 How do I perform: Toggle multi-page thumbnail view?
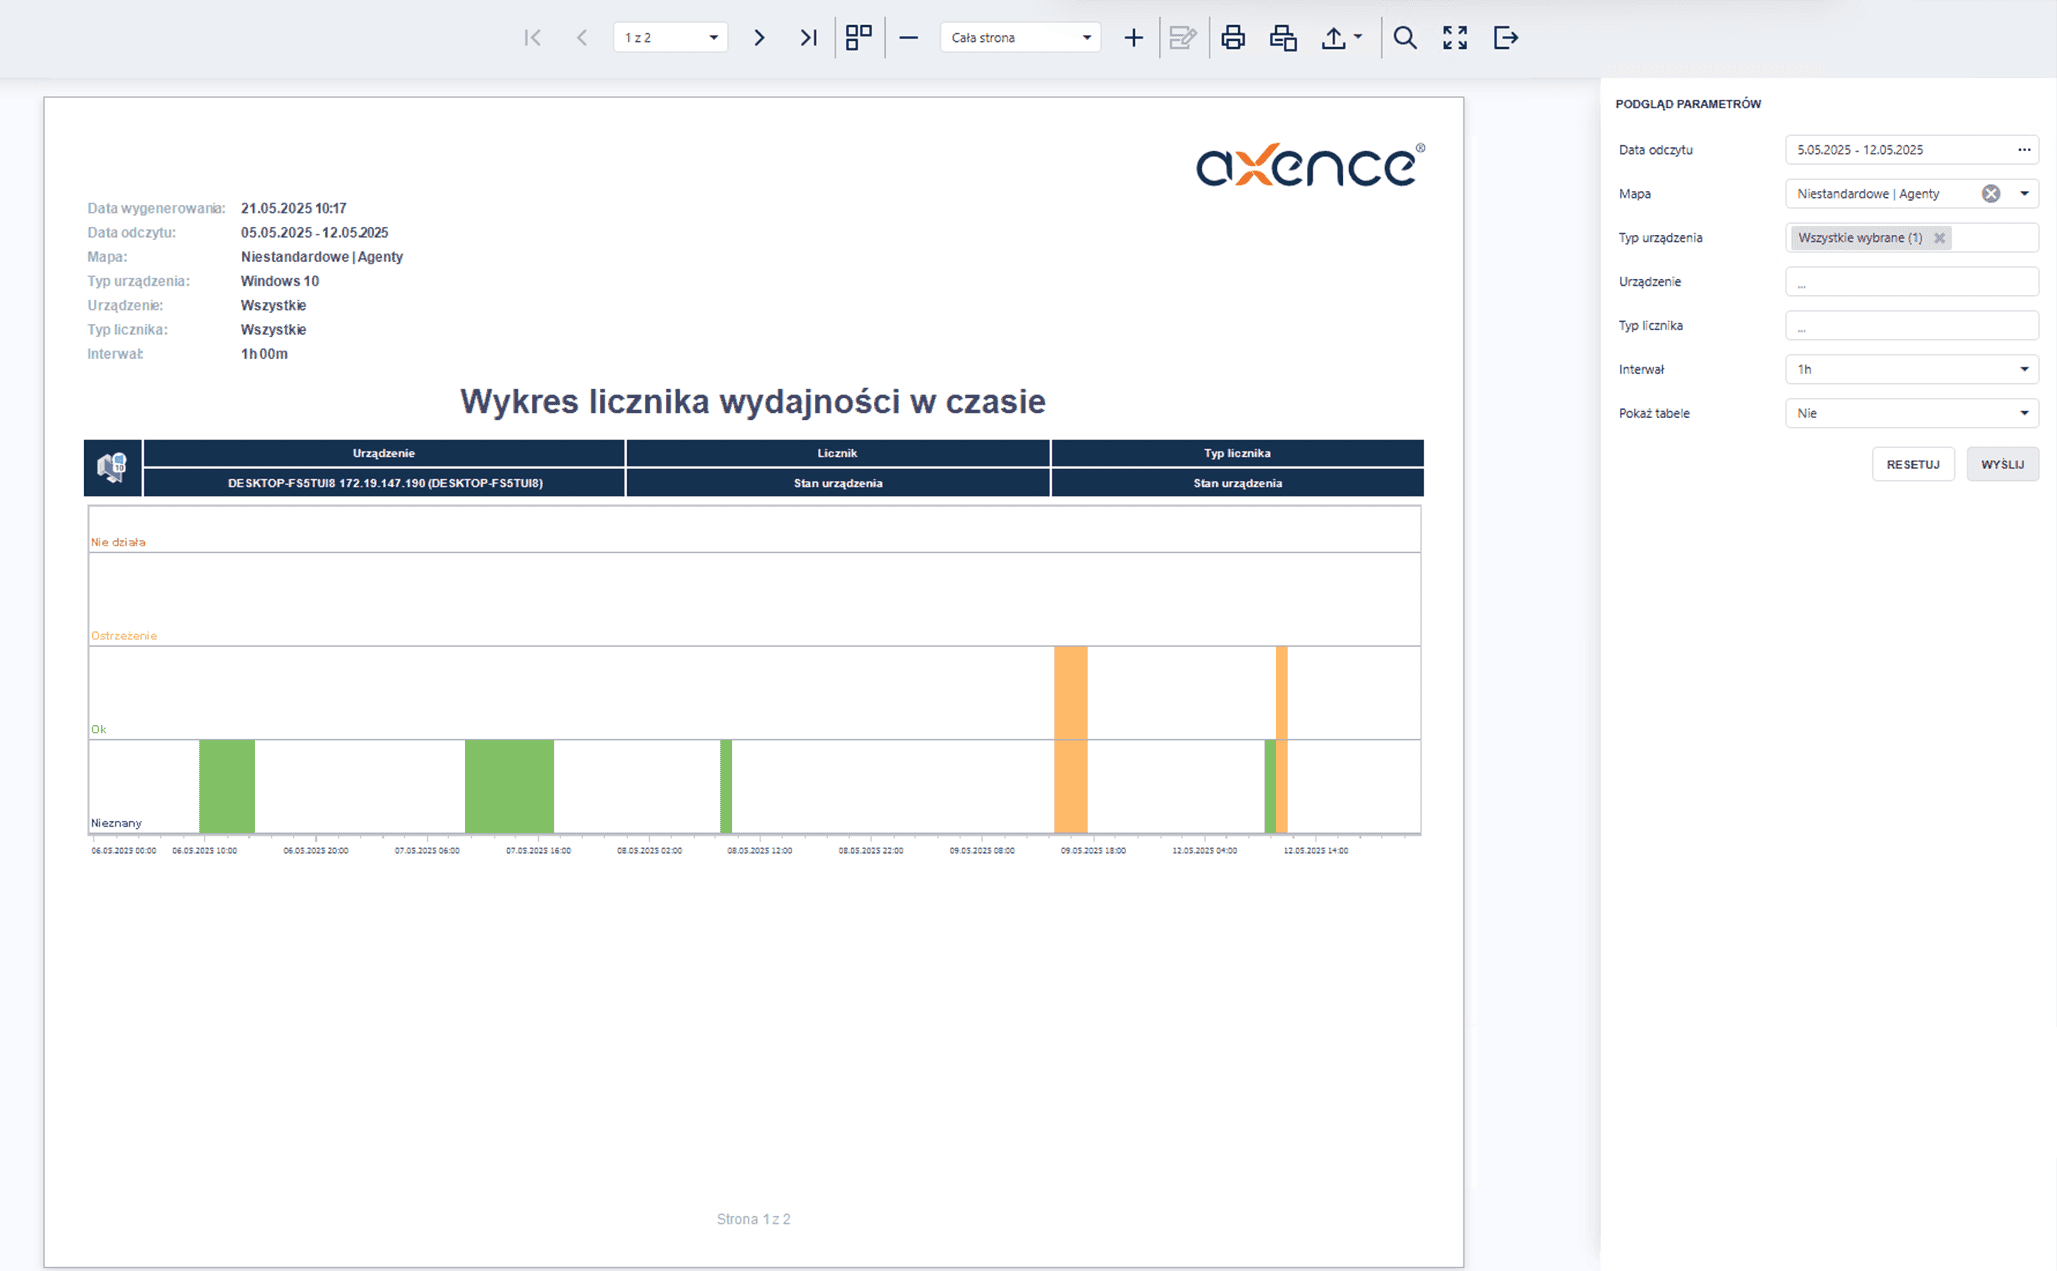[859, 38]
